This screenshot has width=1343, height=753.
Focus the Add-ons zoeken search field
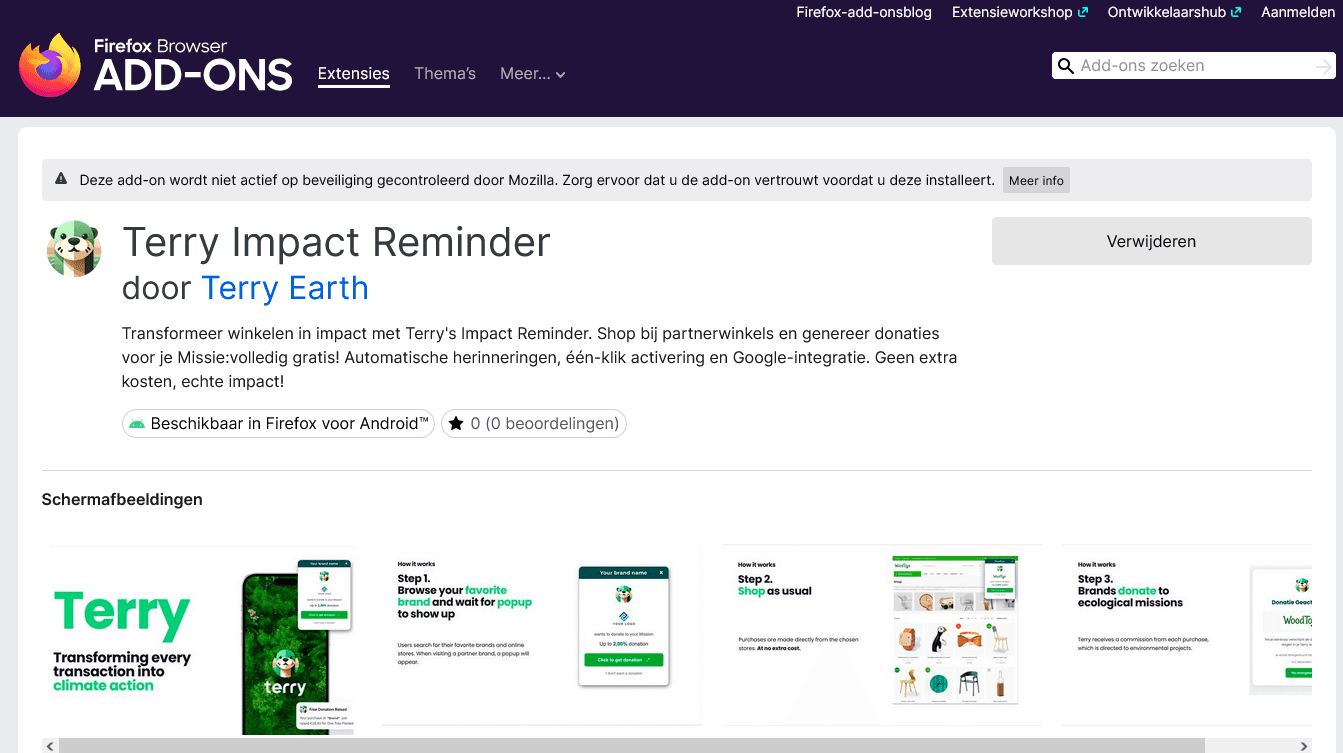[x=1194, y=67]
